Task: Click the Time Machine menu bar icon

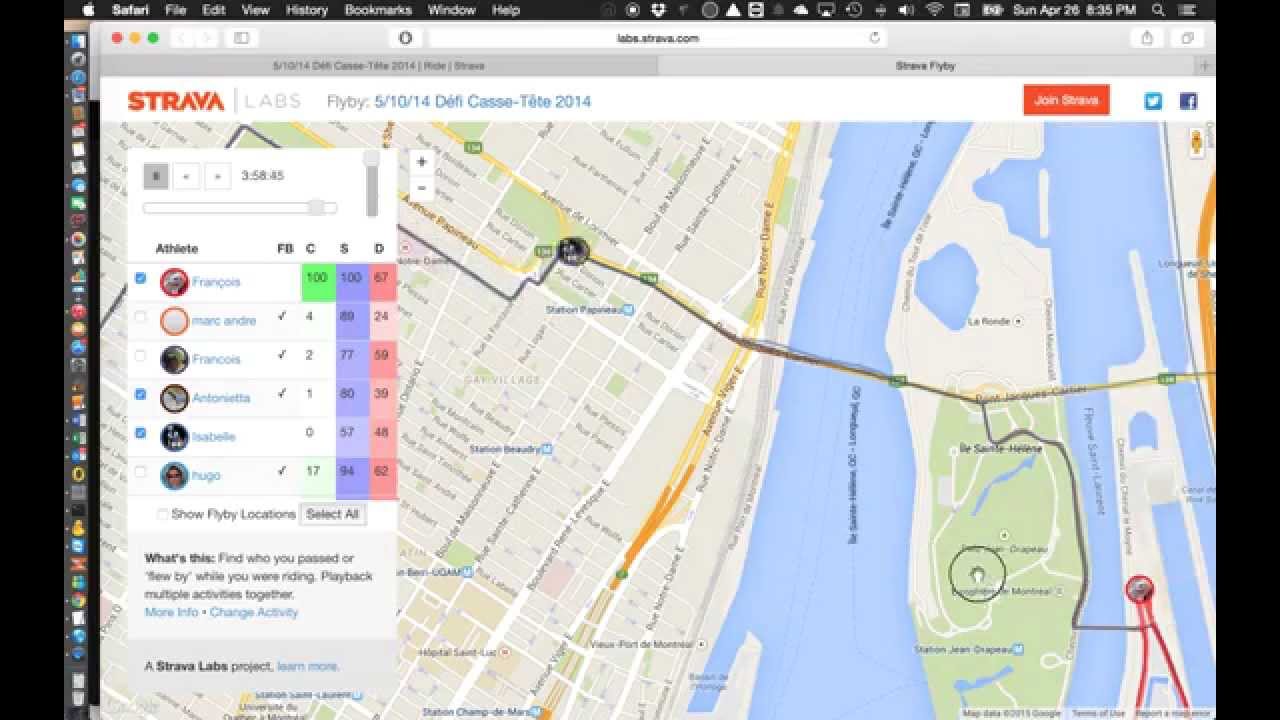Action: [x=854, y=10]
